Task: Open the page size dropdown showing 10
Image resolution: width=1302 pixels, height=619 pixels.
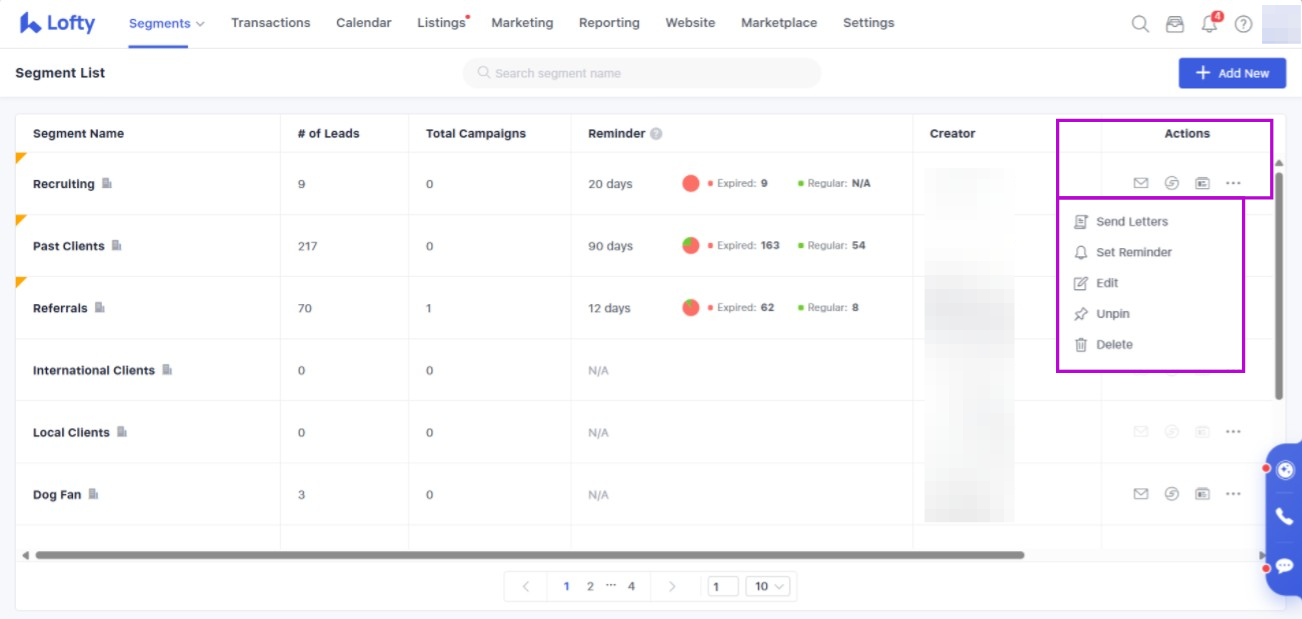Action: (x=768, y=586)
